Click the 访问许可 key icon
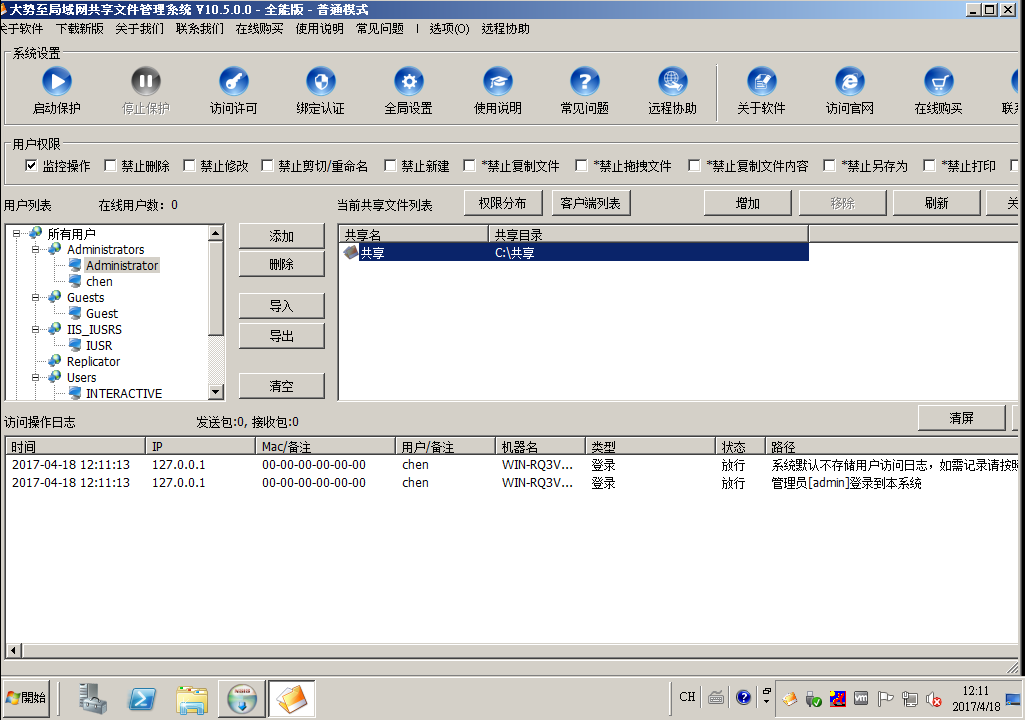Image resolution: width=1025 pixels, height=720 pixels. (x=233, y=82)
